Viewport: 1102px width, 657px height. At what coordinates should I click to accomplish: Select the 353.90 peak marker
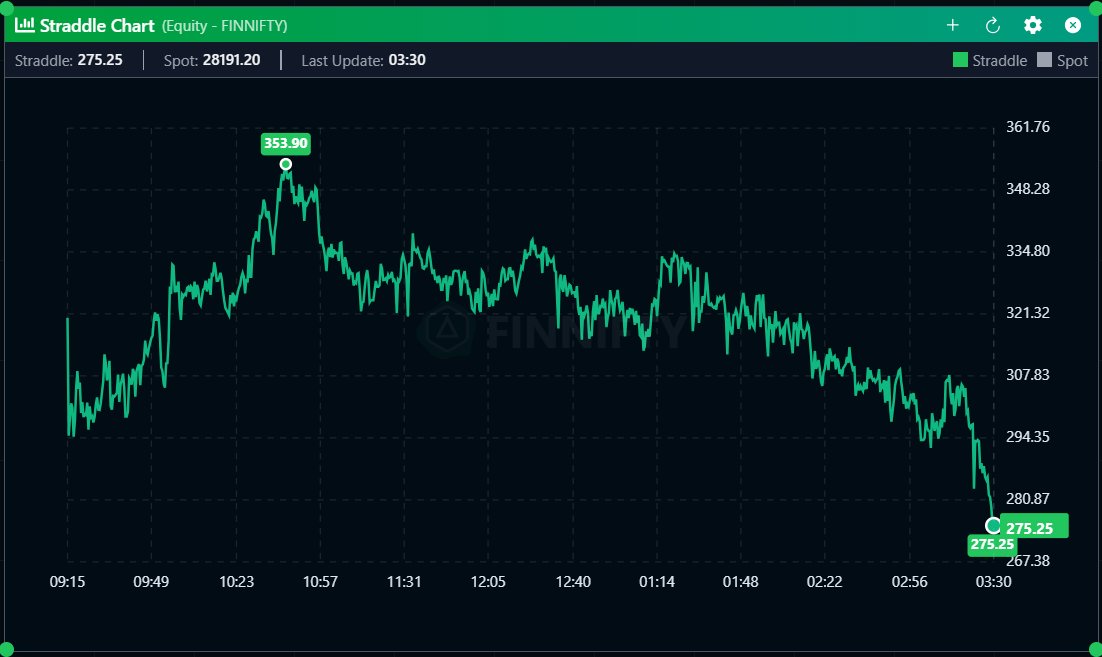pyautogui.click(x=285, y=164)
